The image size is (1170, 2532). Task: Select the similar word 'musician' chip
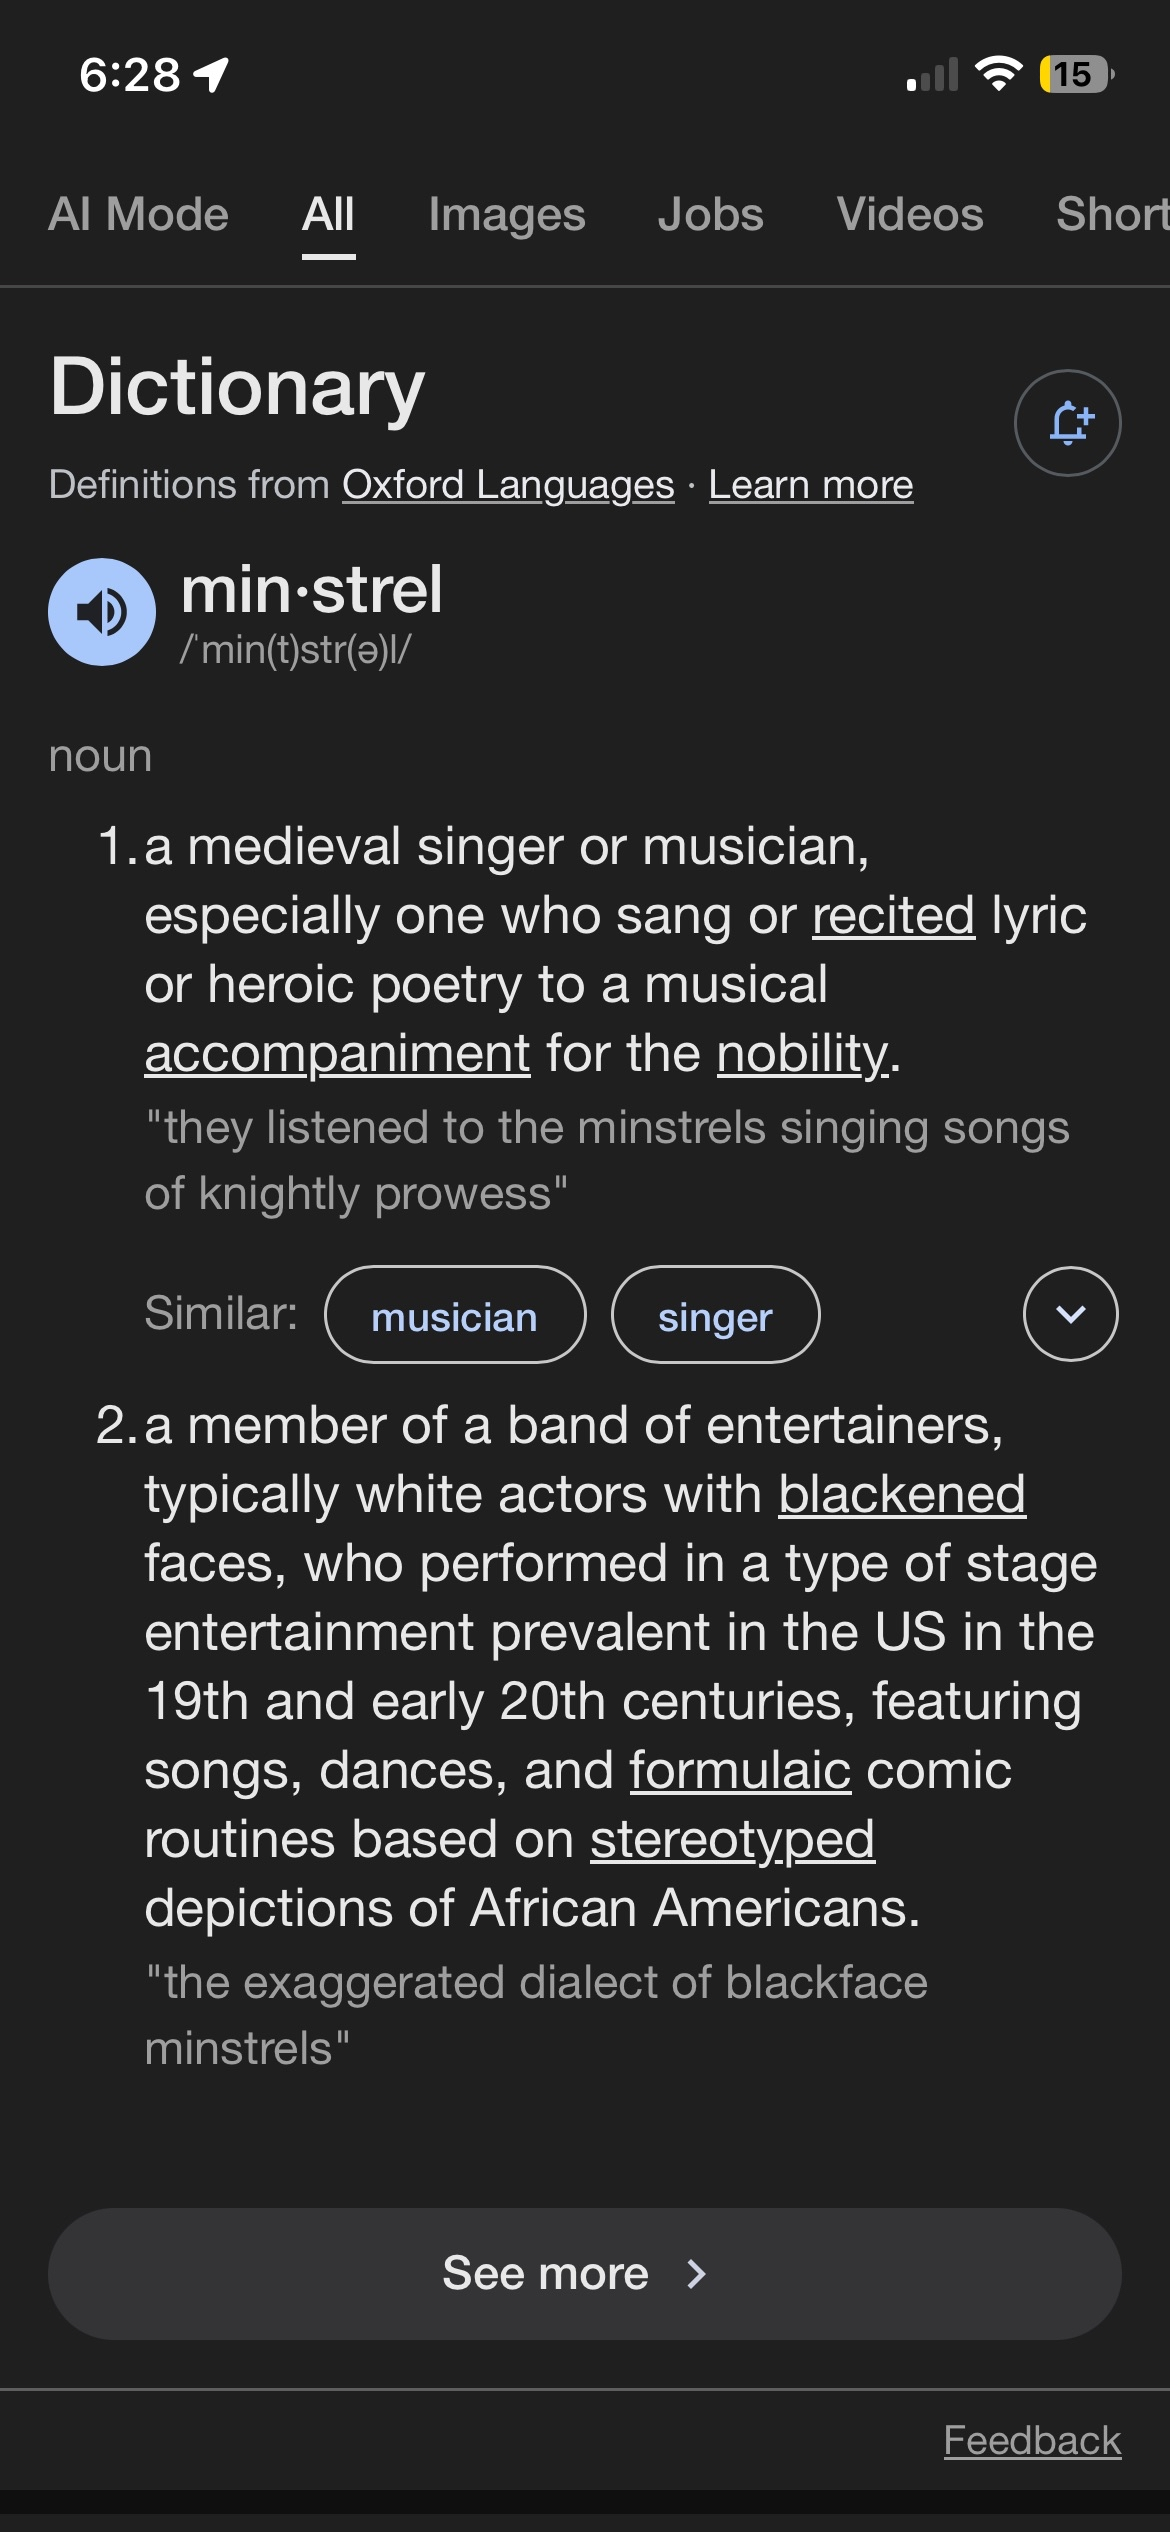[x=455, y=1315]
